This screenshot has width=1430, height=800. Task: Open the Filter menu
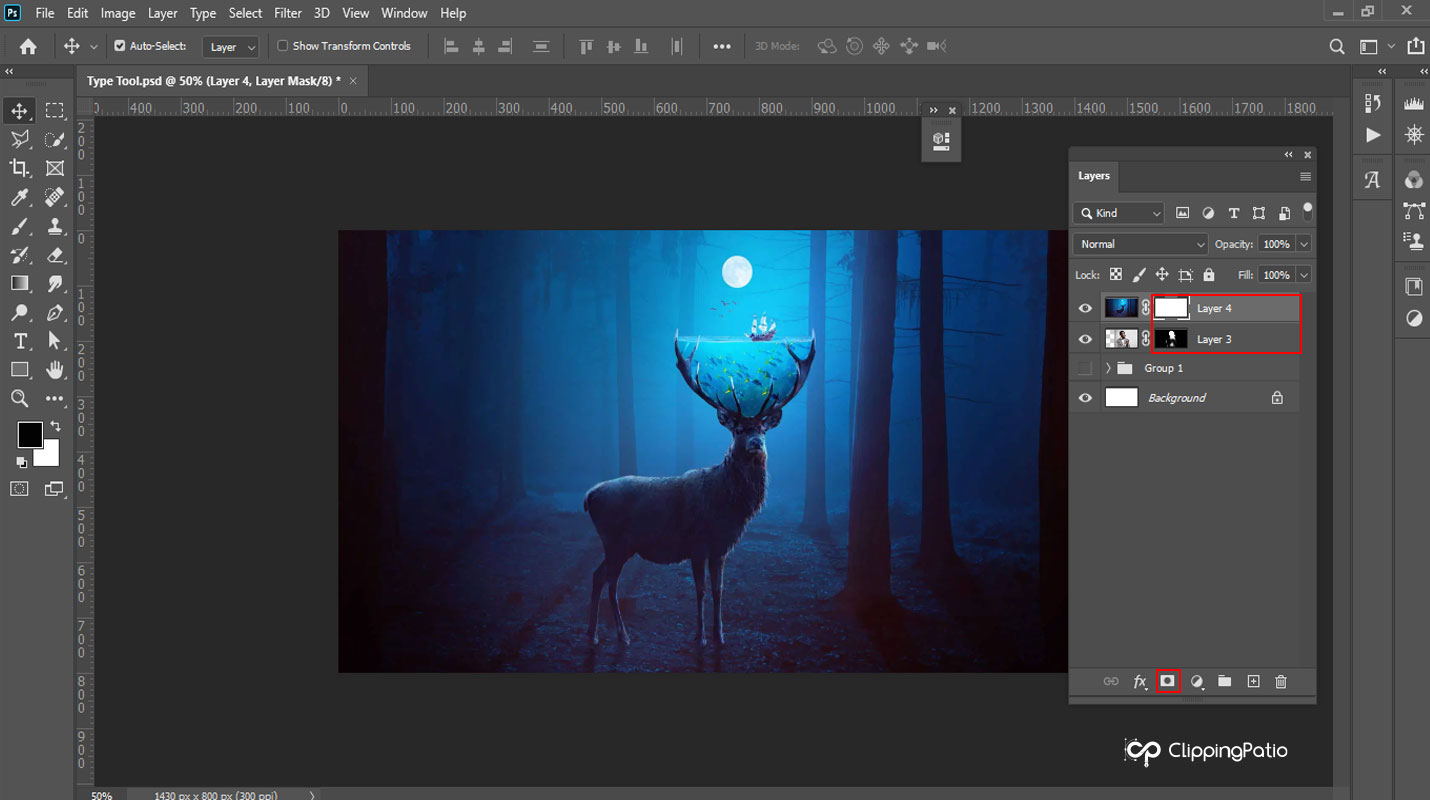288,13
